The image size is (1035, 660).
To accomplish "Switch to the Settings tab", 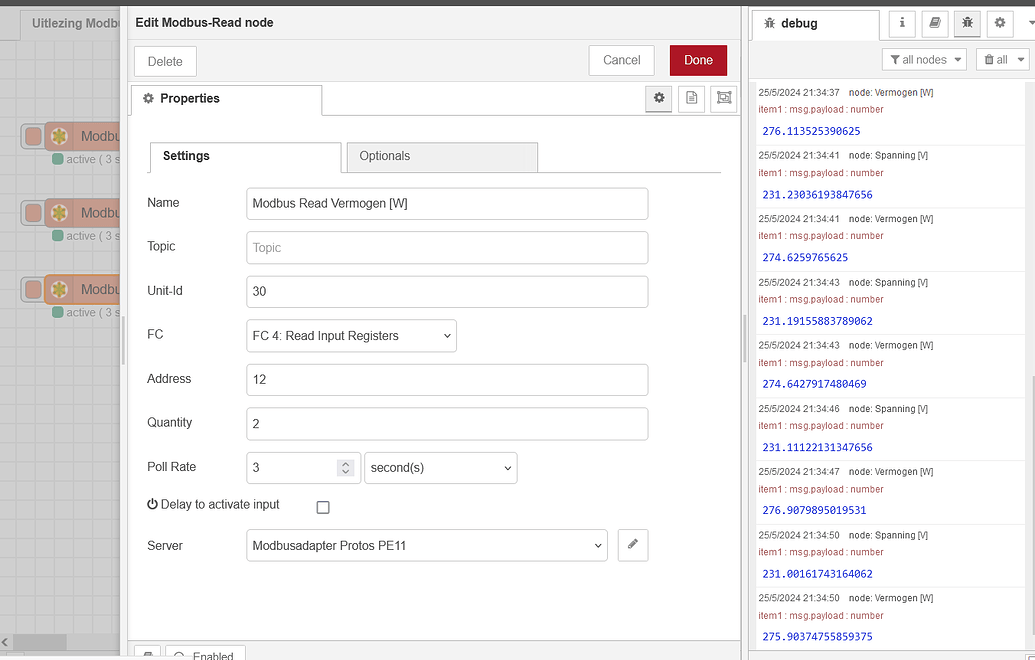I will pos(246,157).
